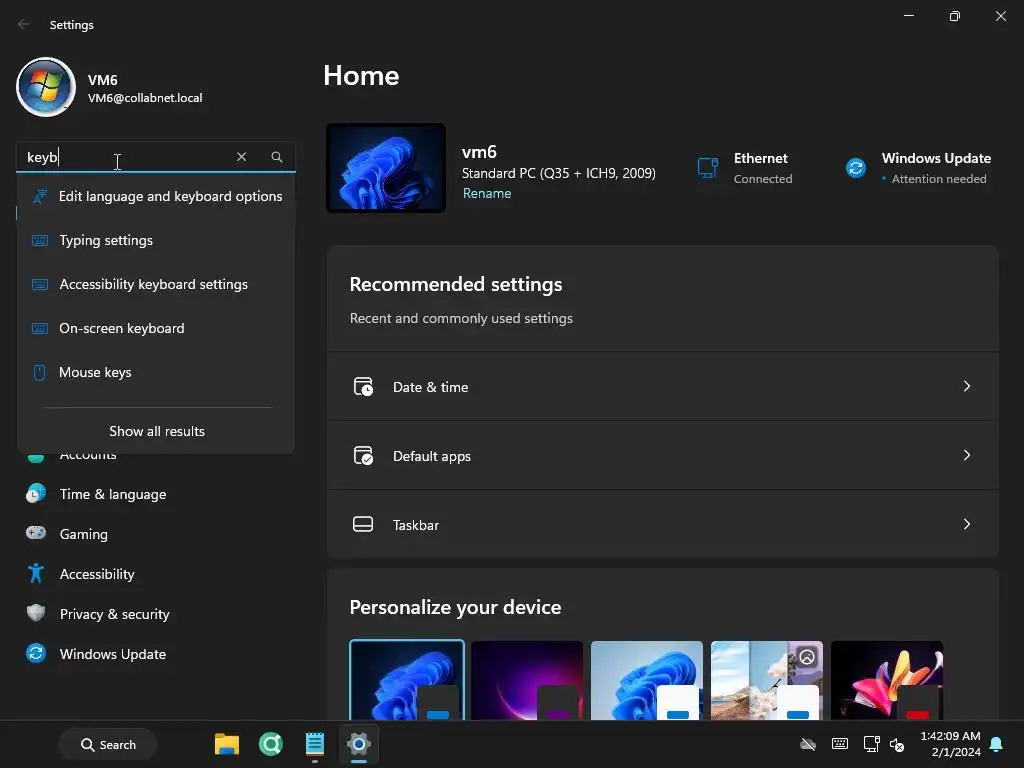This screenshot has height=768, width=1024.
Task: Select the light blue bloom theme thumbnail
Action: (647, 680)
